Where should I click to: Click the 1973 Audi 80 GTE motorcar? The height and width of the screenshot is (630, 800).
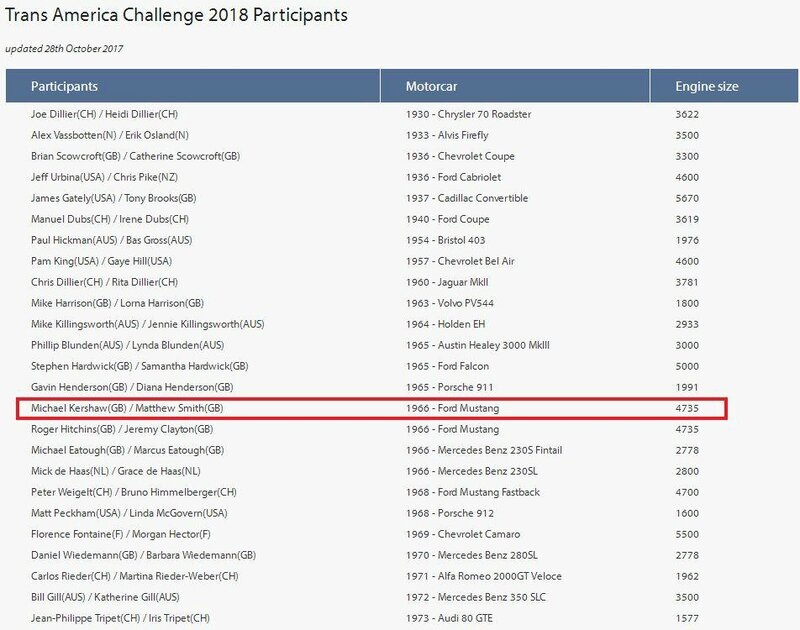pyautogui.click(x=449, y=618)
